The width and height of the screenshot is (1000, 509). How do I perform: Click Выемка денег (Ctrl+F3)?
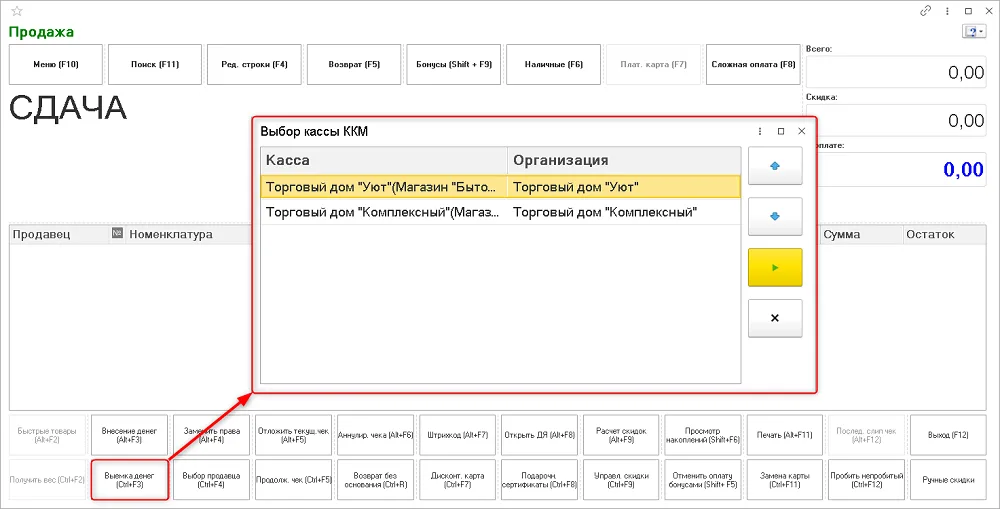tap(129, 480)
